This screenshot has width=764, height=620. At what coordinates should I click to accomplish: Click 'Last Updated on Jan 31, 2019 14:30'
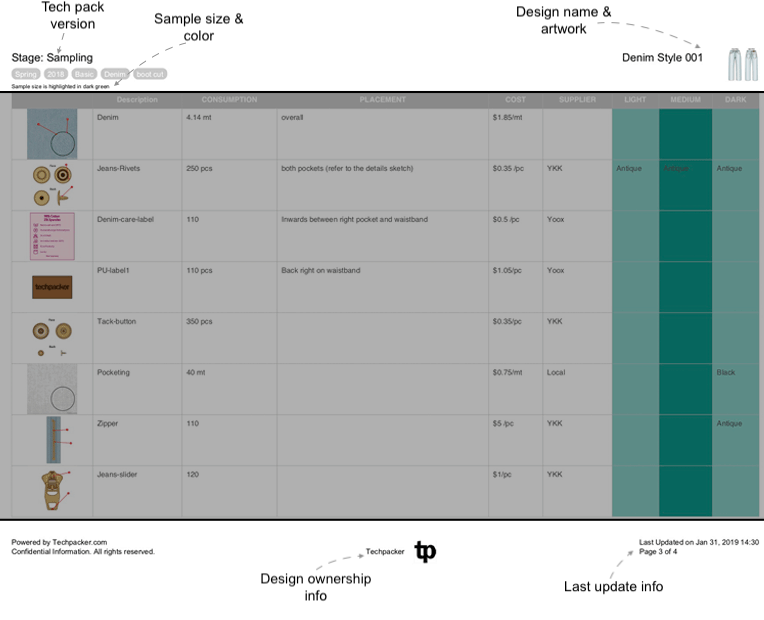[699, 542]
